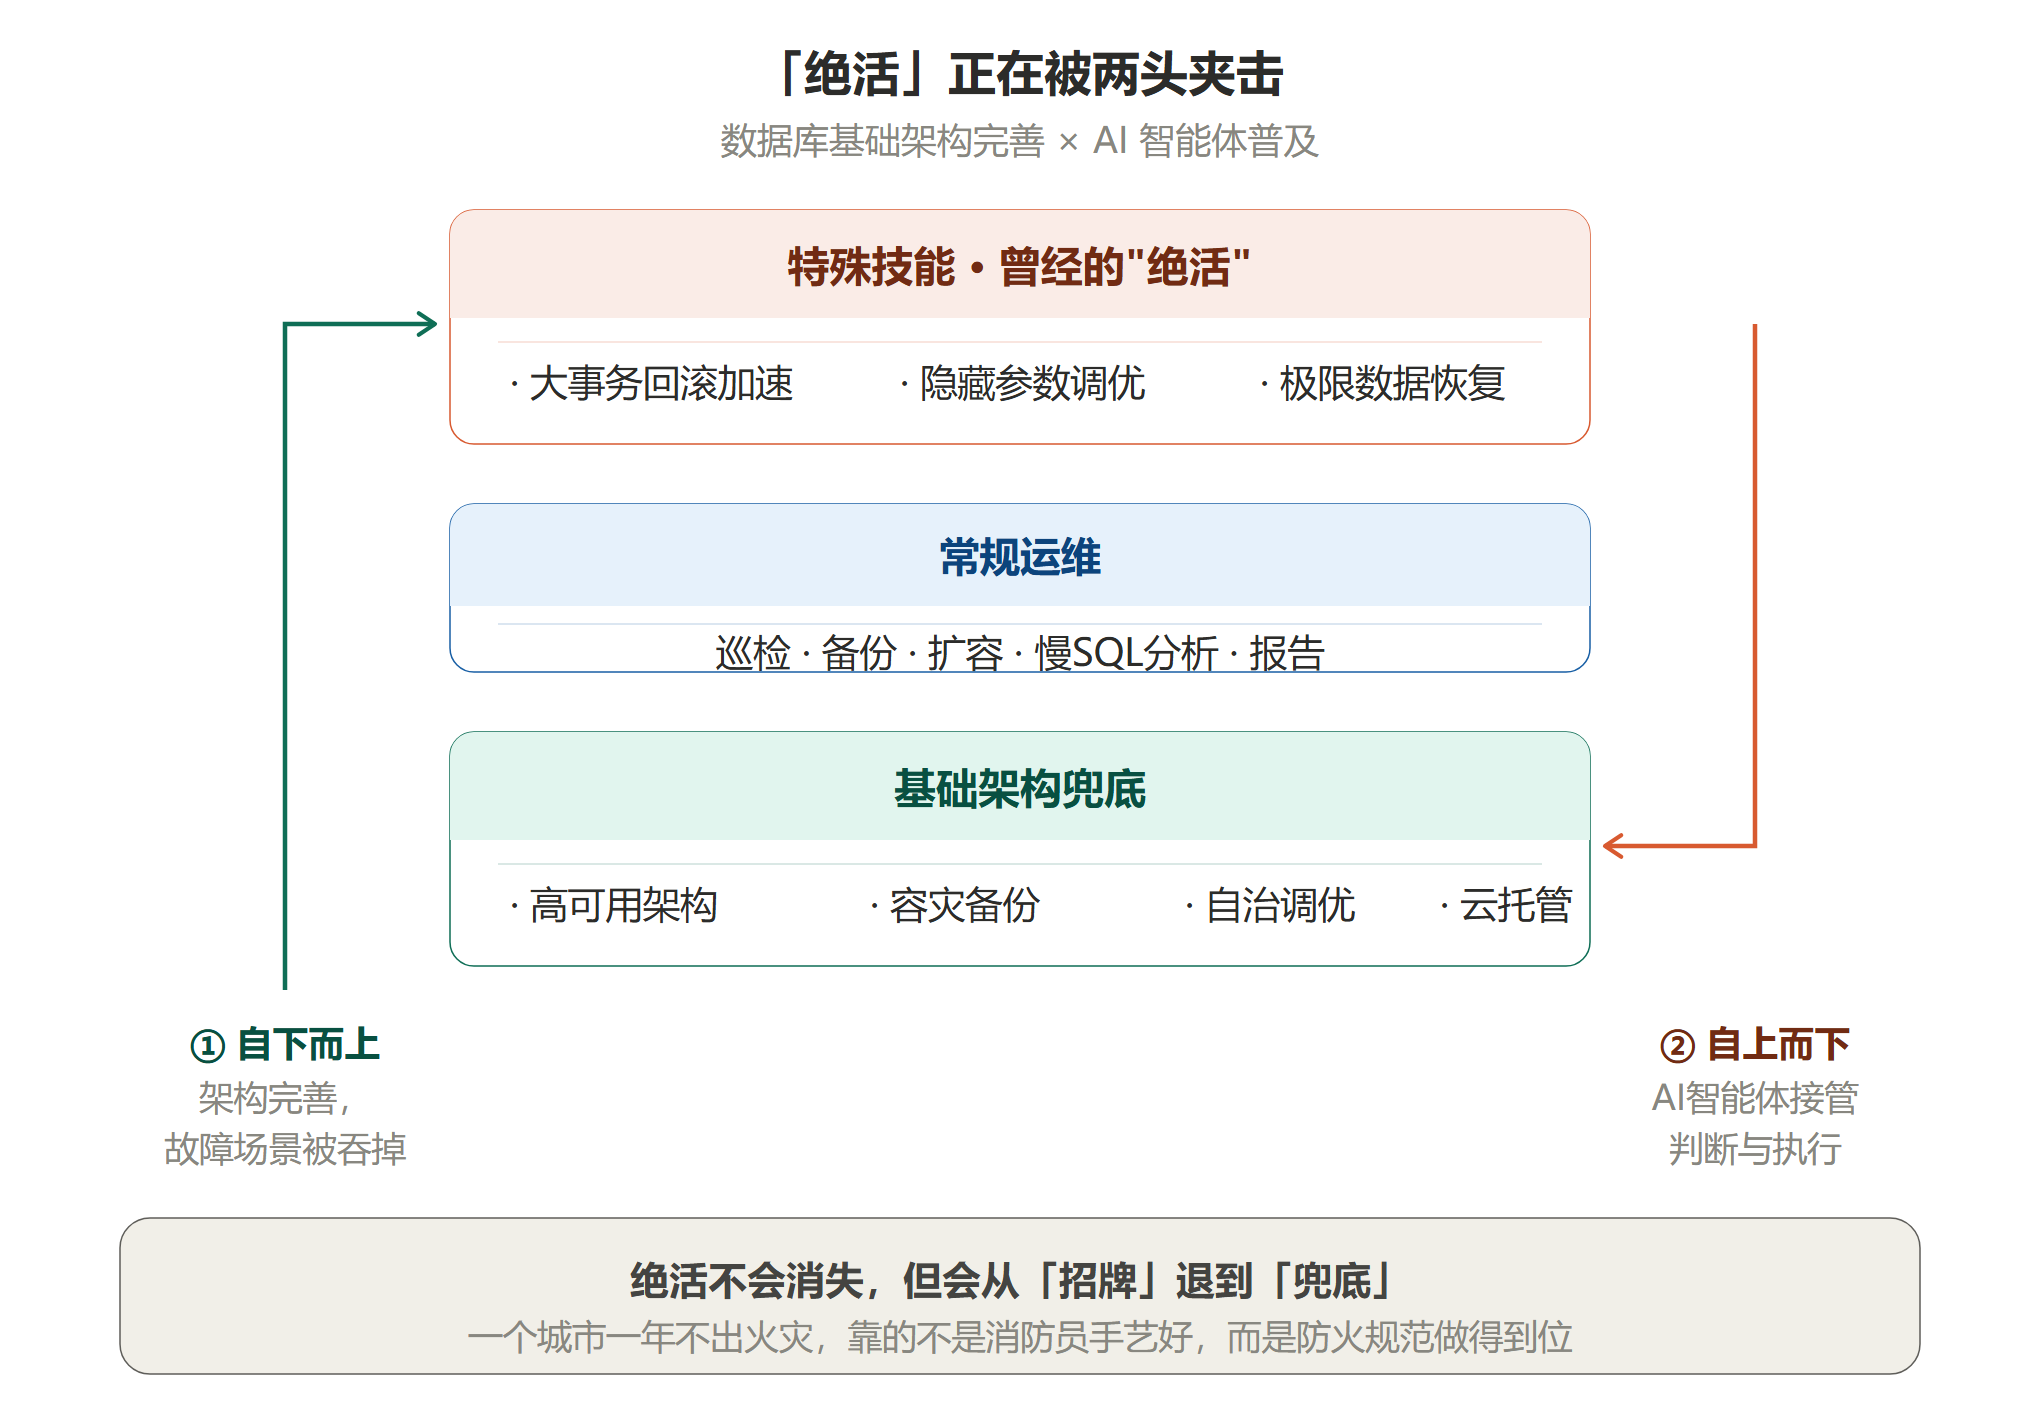Click the line 巡检 · 备份 · 扩容 · 慢SQL分析 · 报告
Screen dimensions: 2040x1410
click(1020, 653)
